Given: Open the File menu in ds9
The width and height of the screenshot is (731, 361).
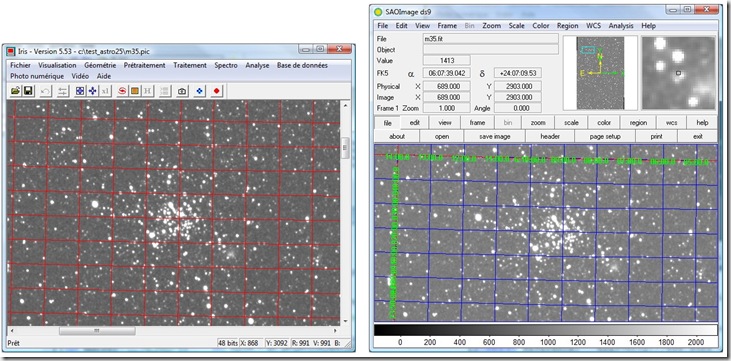Looking at the screenshot, I should click(382, 26).
